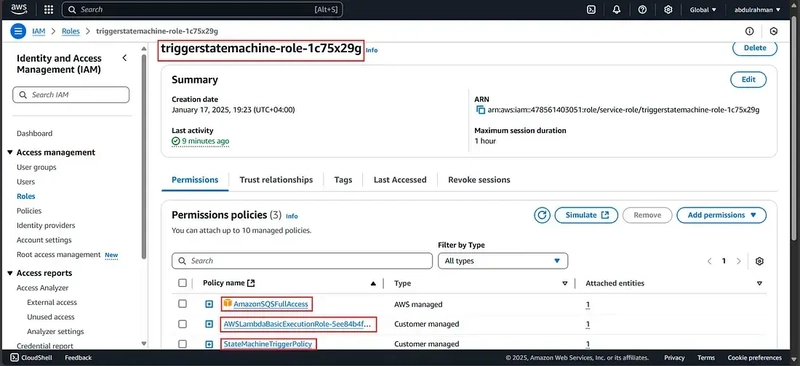Refresh the permissions policies list
This screenshot has height=366, width=800.
(542, 215)
